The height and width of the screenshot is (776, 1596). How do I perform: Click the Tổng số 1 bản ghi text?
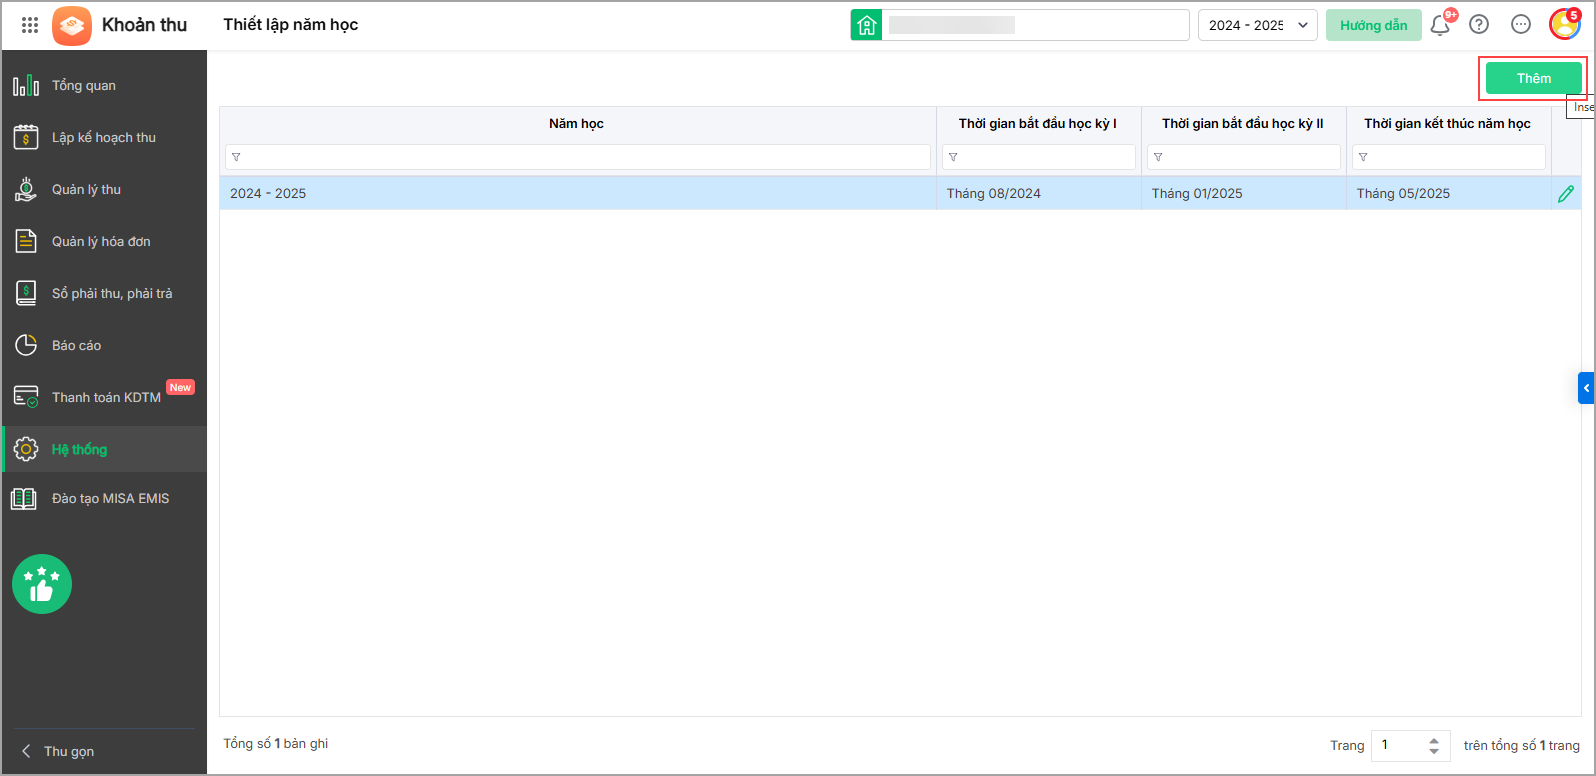point(276,744)
